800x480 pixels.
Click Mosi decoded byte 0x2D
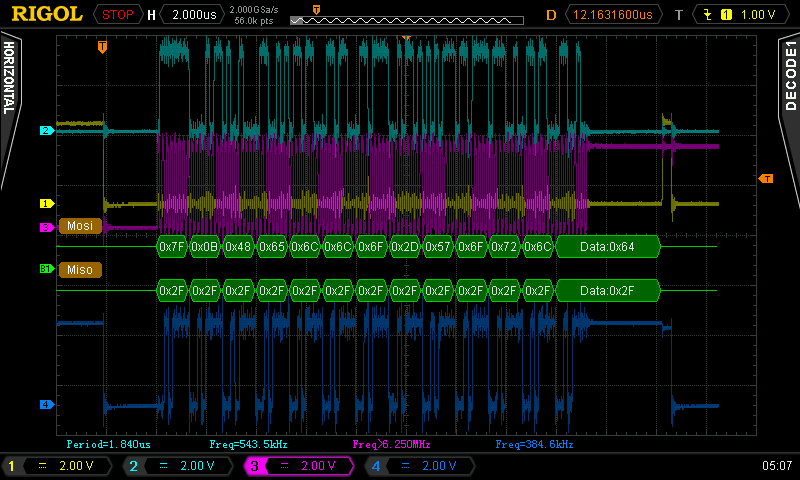(405, 247)
